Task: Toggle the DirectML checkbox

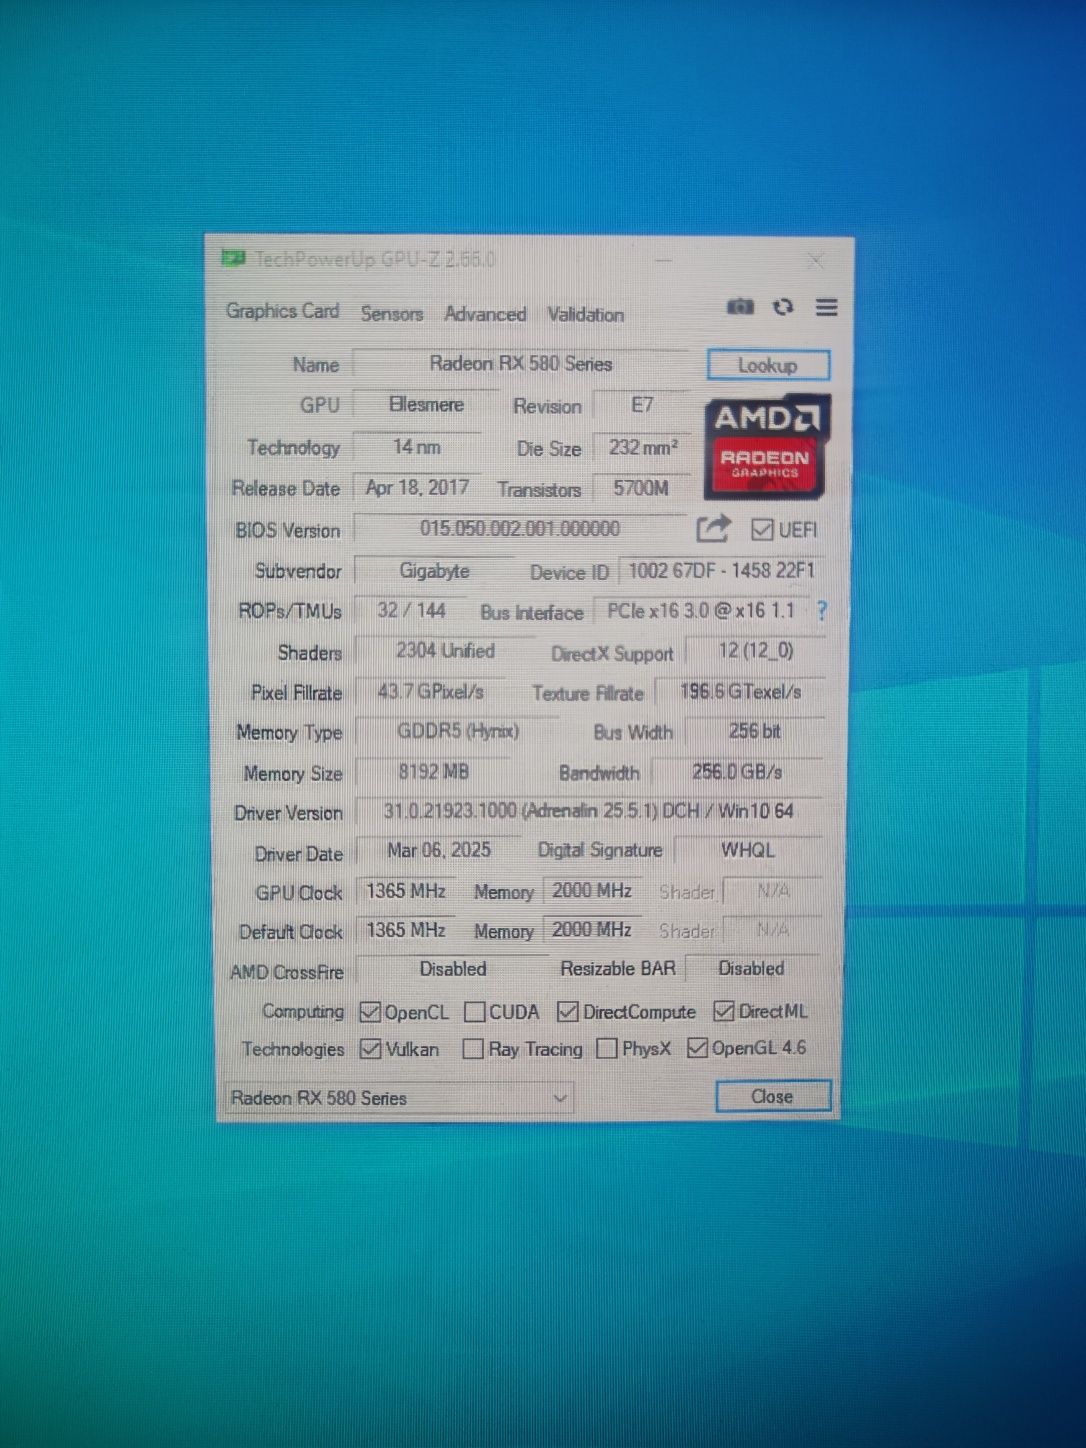Action: (724, 1011)
